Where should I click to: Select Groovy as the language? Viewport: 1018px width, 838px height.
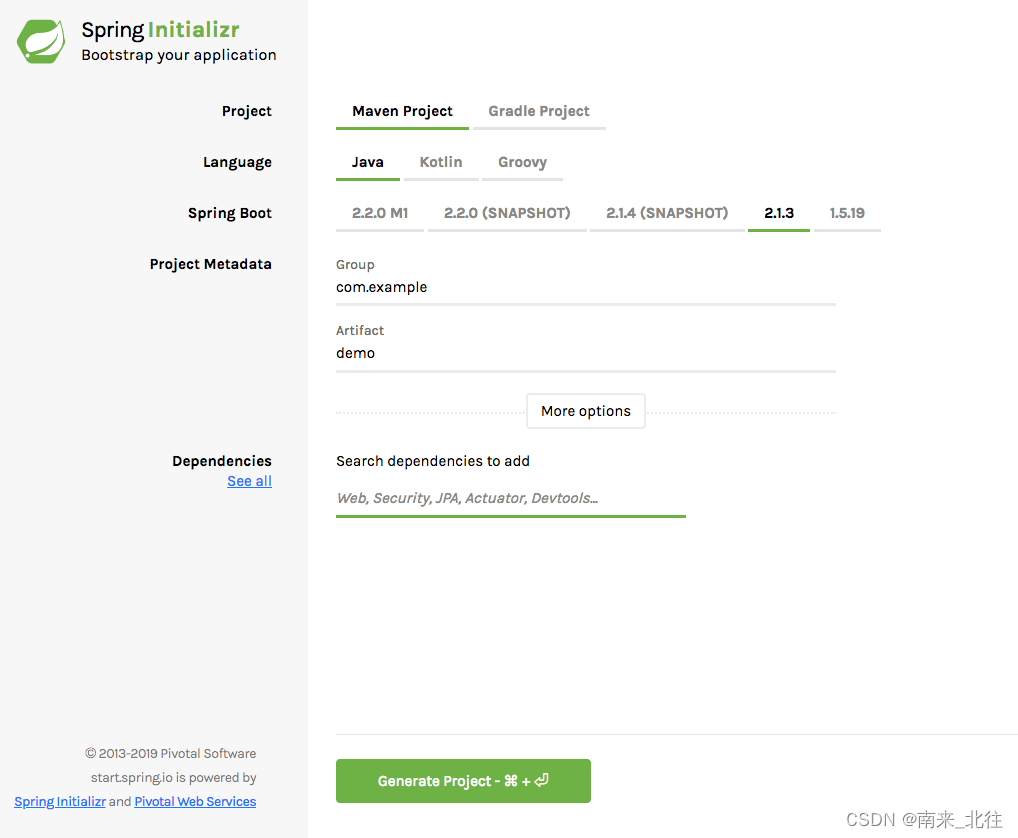522,161
